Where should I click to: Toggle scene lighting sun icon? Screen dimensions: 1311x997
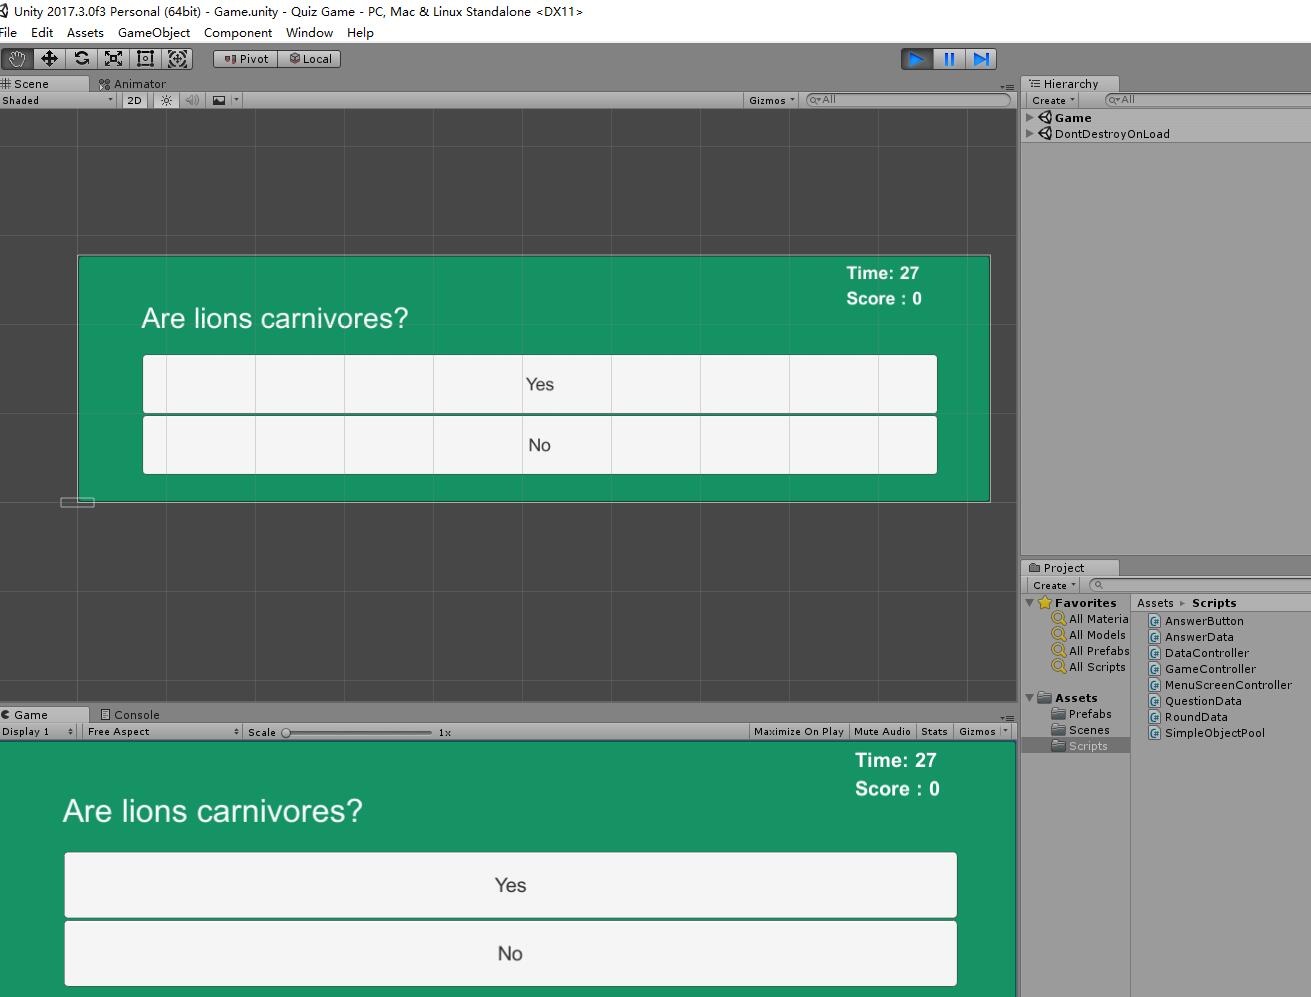pos(167,100)
